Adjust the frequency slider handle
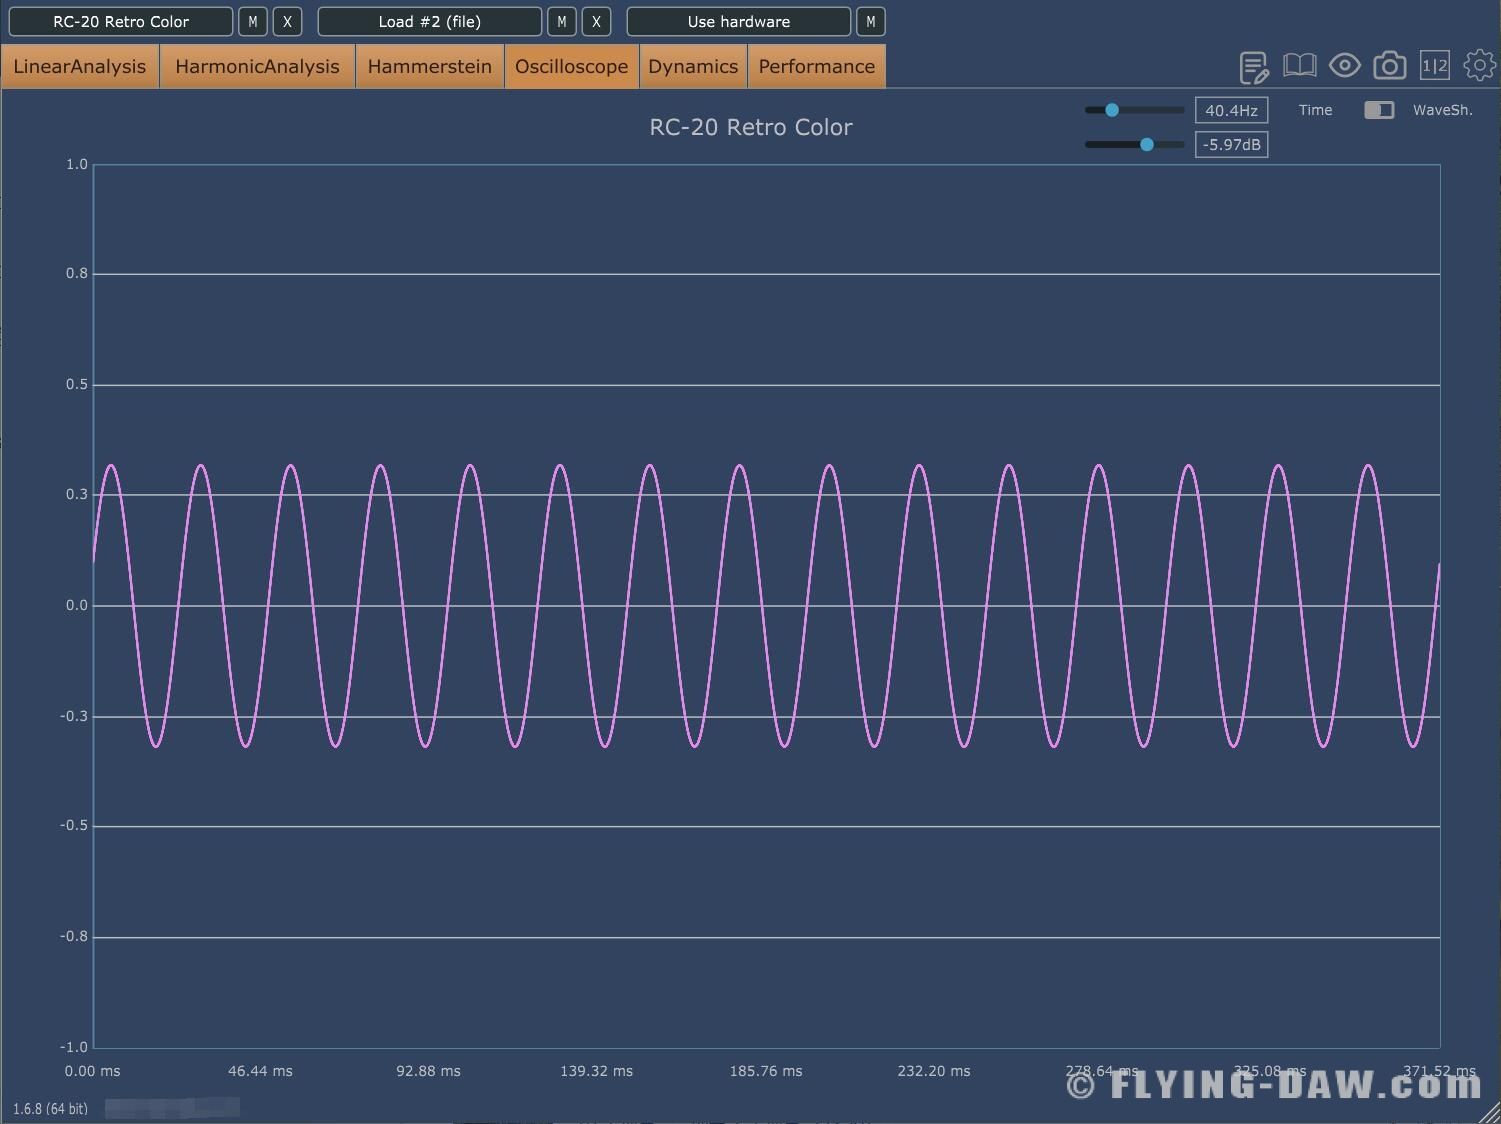This screenshot has width=1501, height=1124. pyautogui.click(x=1112, y=110)
